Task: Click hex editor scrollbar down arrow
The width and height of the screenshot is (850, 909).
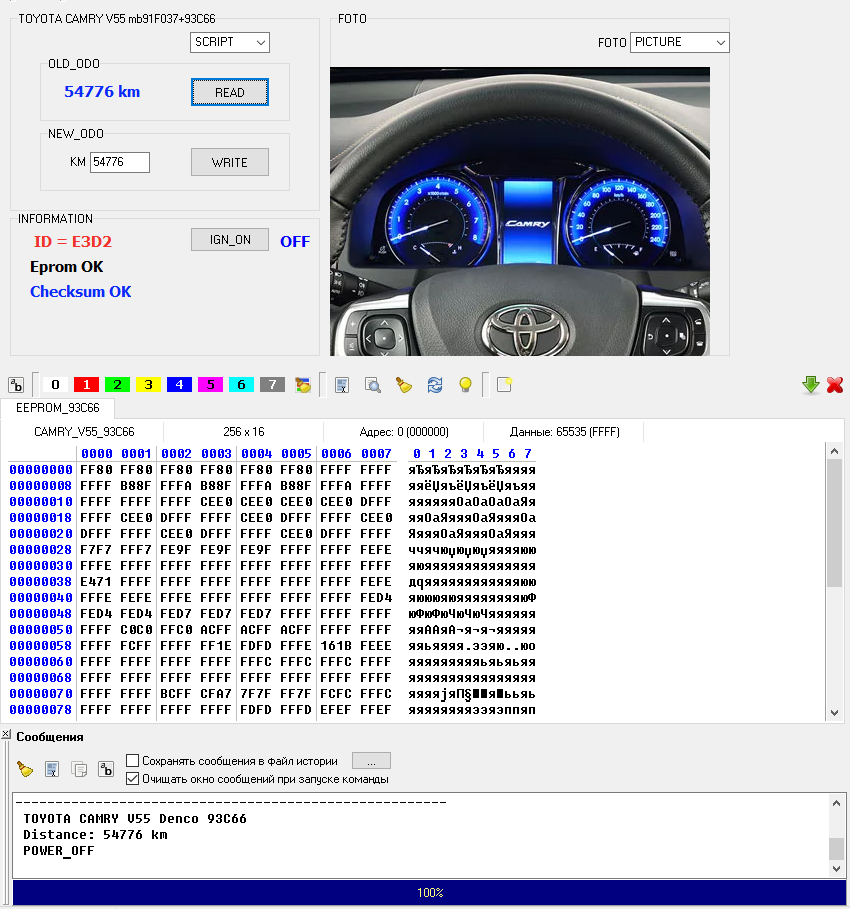Action: pos(834,712)
